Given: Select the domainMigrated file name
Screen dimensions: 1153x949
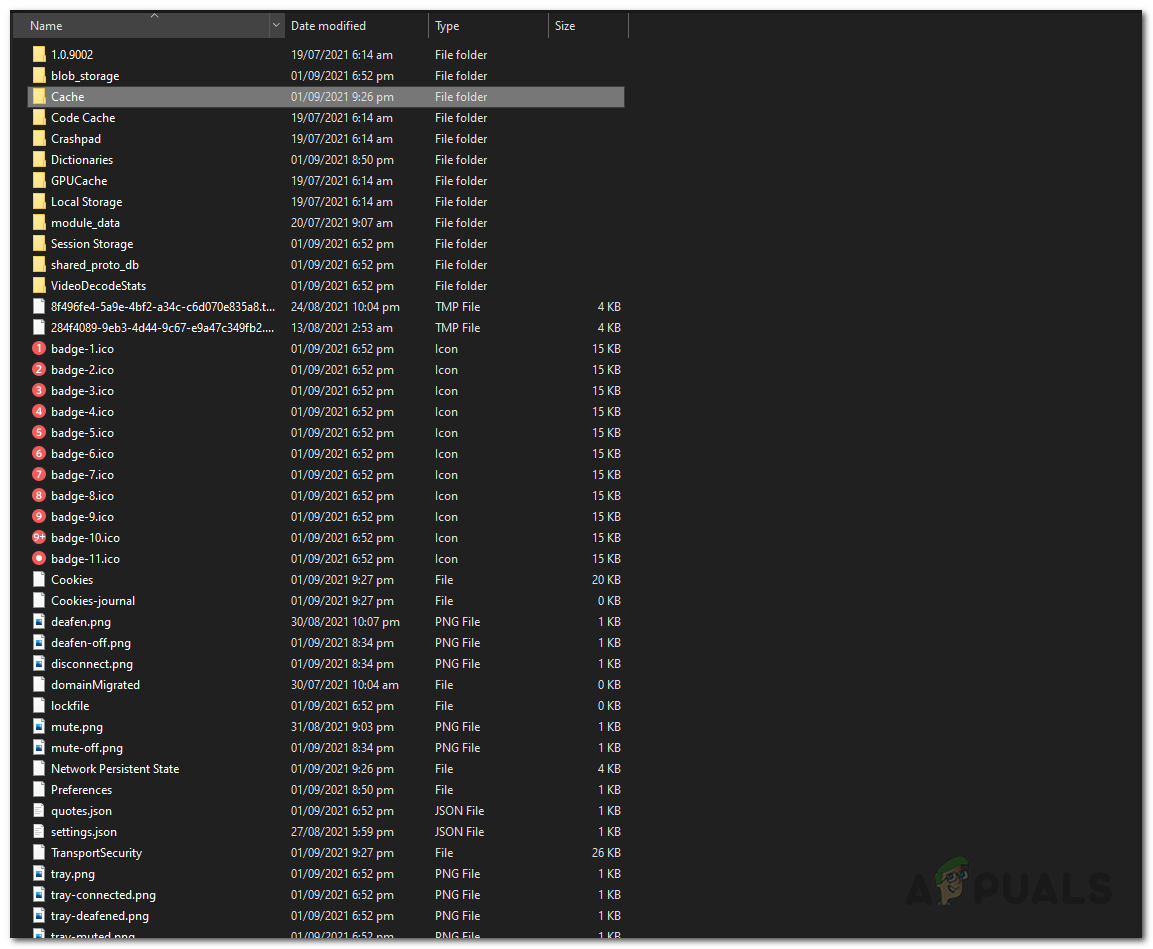Looking at the screenshot, I should [95, 685].
